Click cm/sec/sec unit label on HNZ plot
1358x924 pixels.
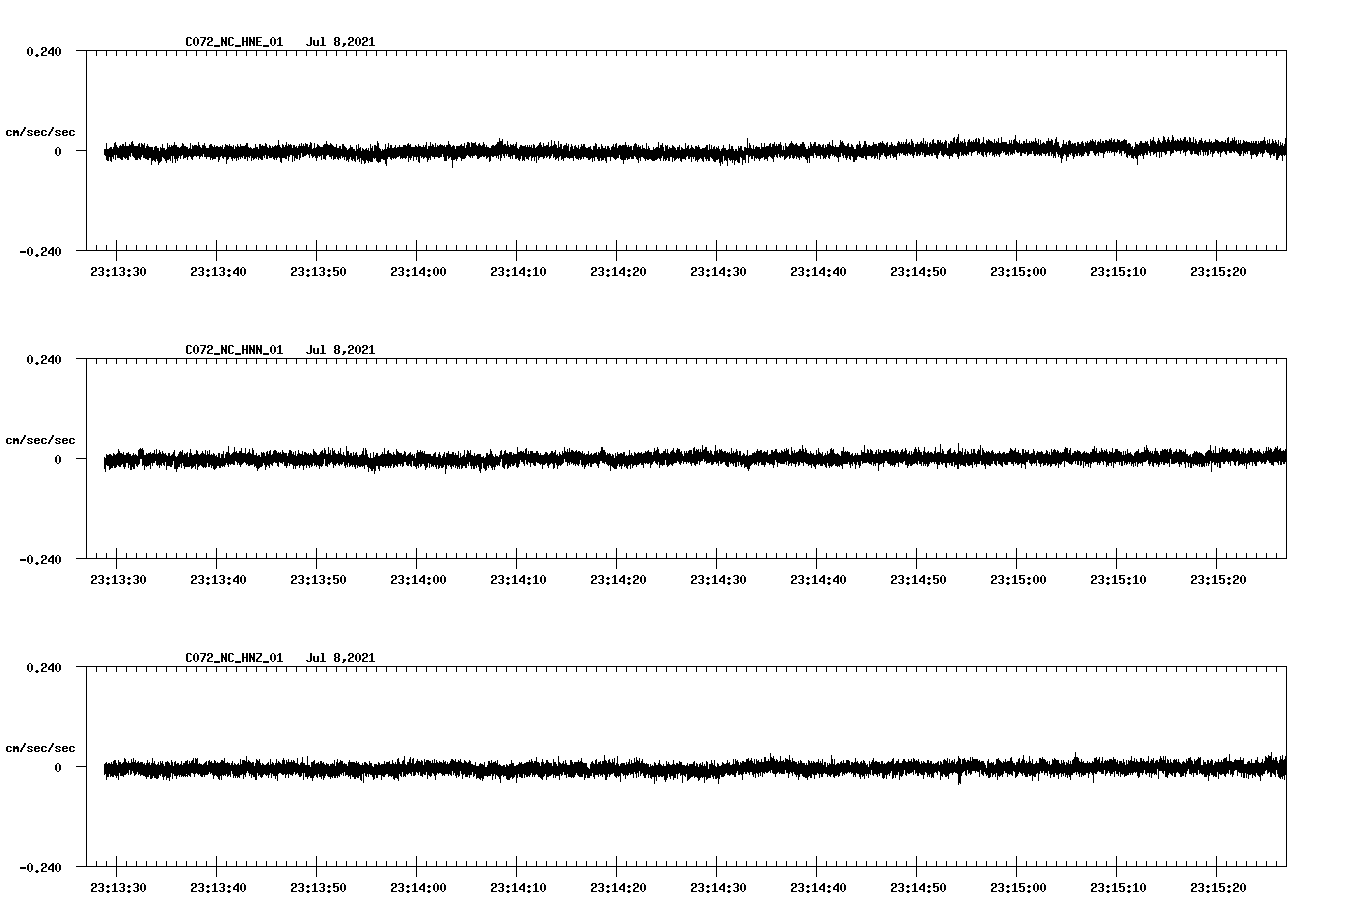tap(42, 746)
